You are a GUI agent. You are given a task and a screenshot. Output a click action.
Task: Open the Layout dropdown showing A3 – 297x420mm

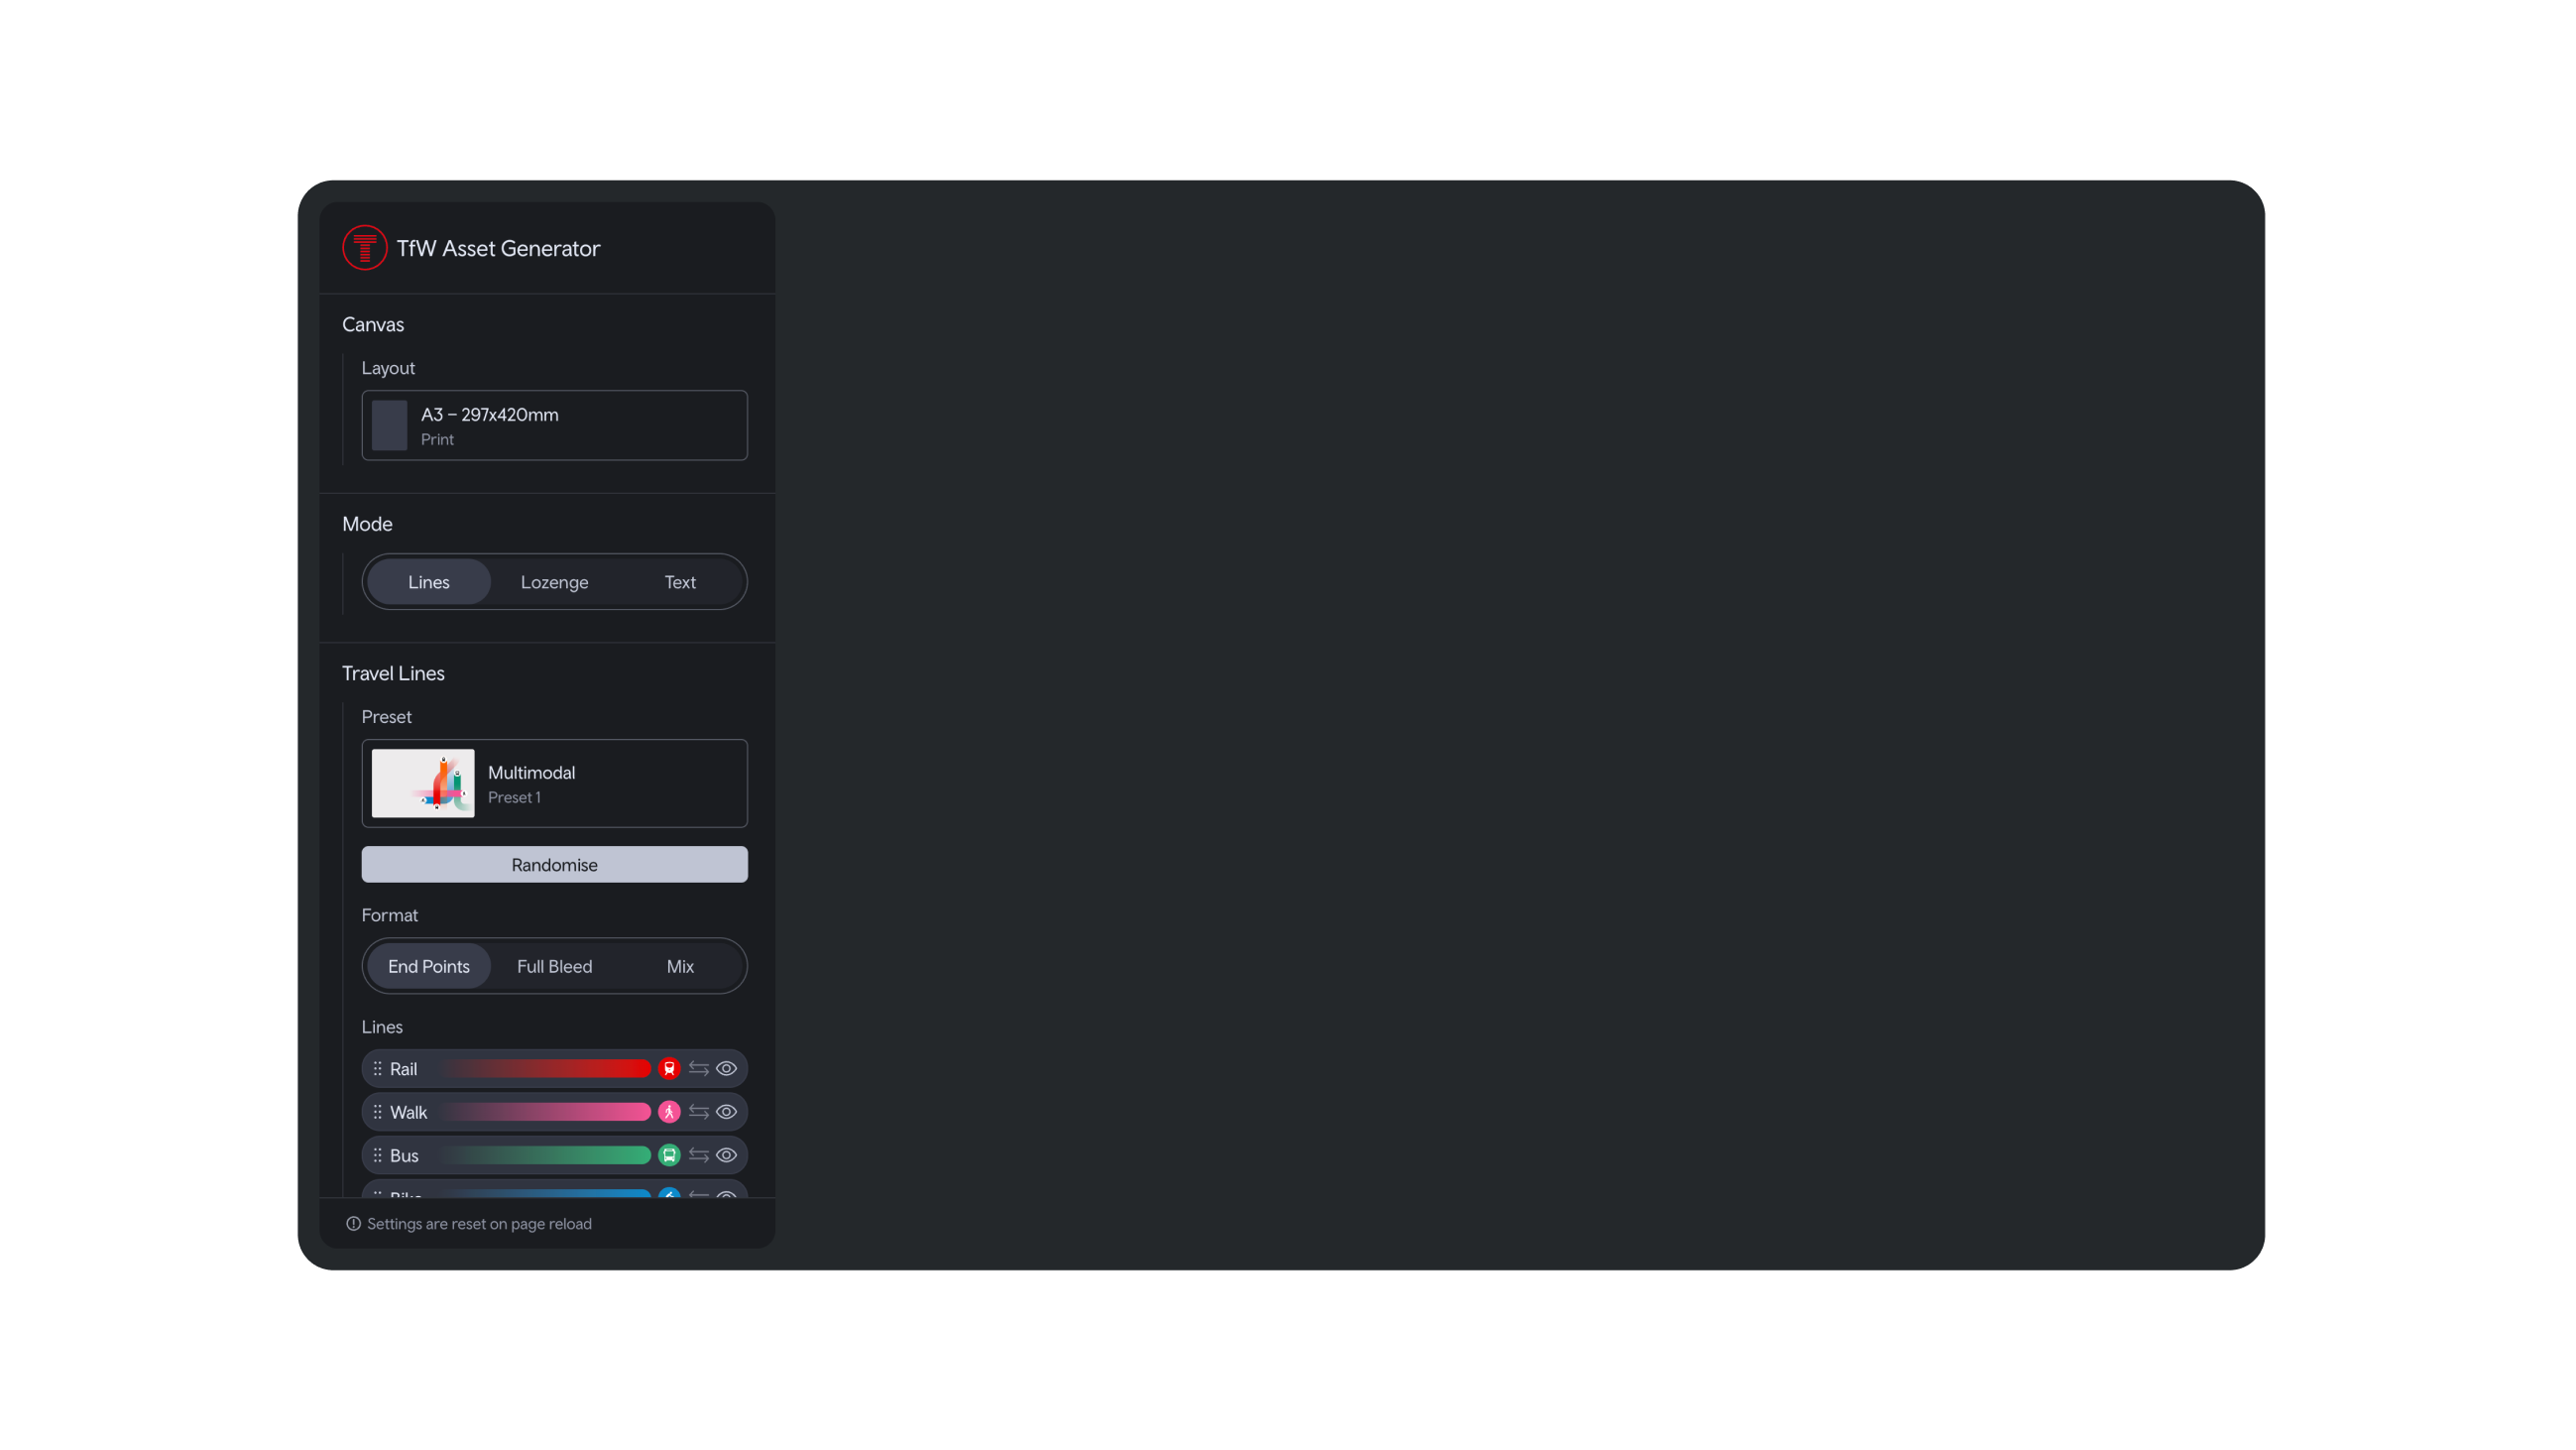point(554,425)
